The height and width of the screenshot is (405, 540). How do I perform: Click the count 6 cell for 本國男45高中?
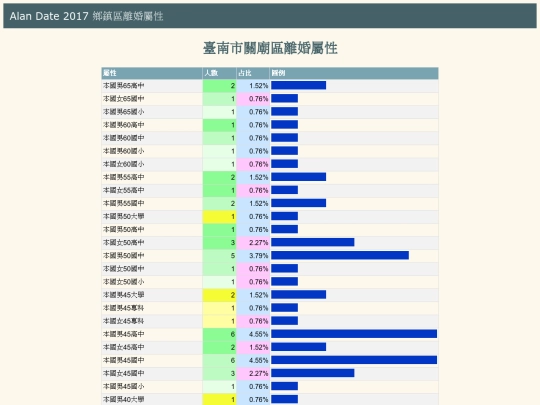pyautogui.click(x=219, y=334)
